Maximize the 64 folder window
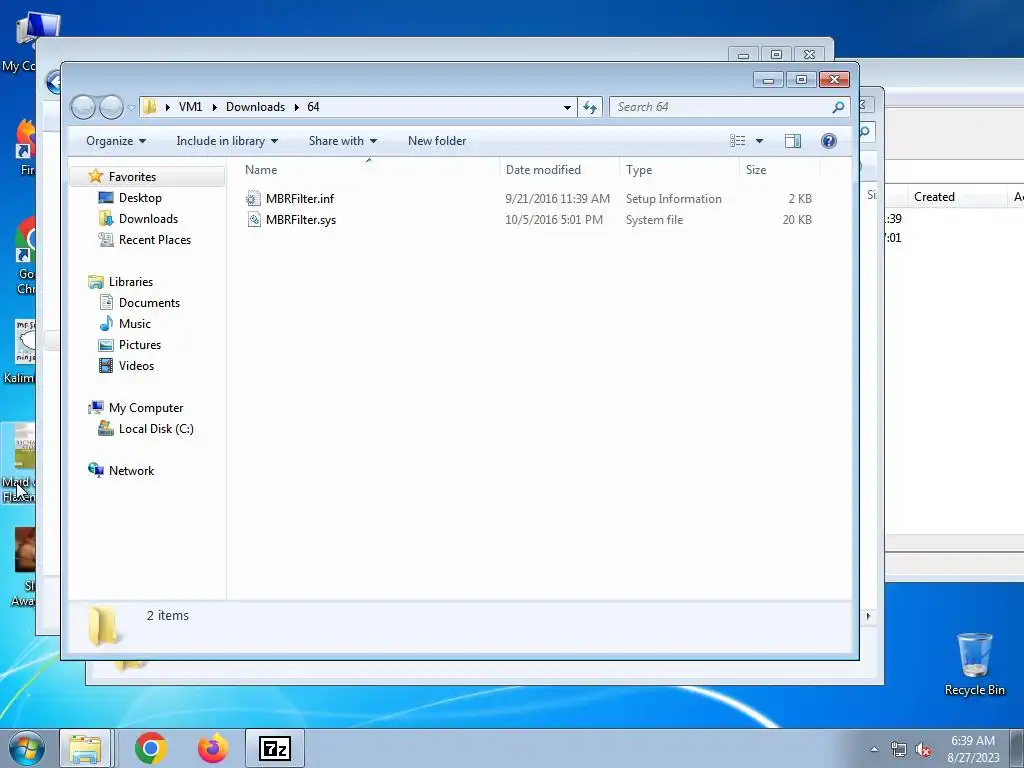Viewport: 1024px width, 768px height. 801,80
